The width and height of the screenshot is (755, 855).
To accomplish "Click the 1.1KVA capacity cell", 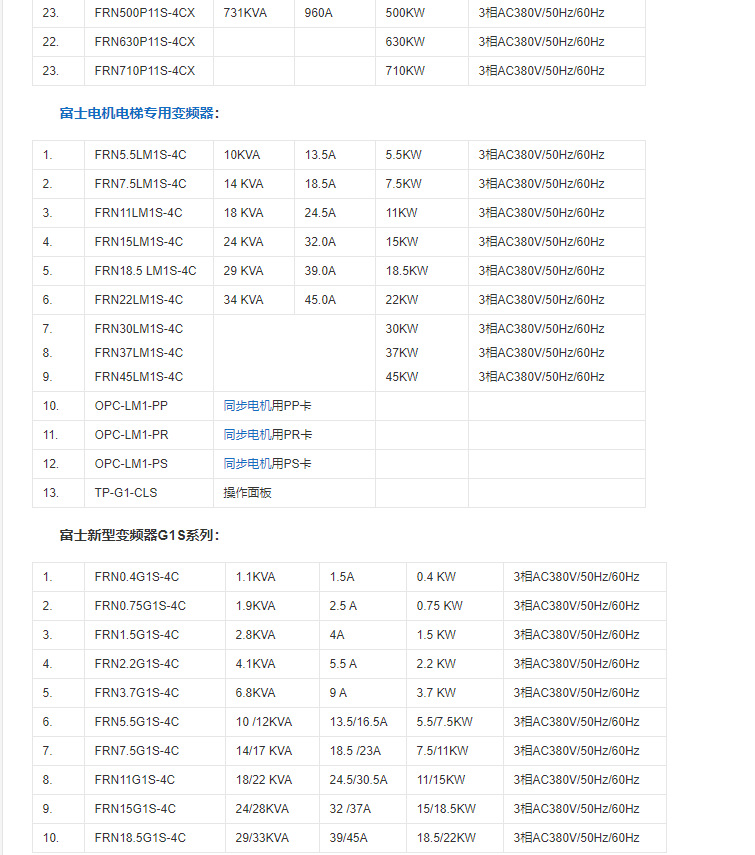I will (x=273, y=577).
